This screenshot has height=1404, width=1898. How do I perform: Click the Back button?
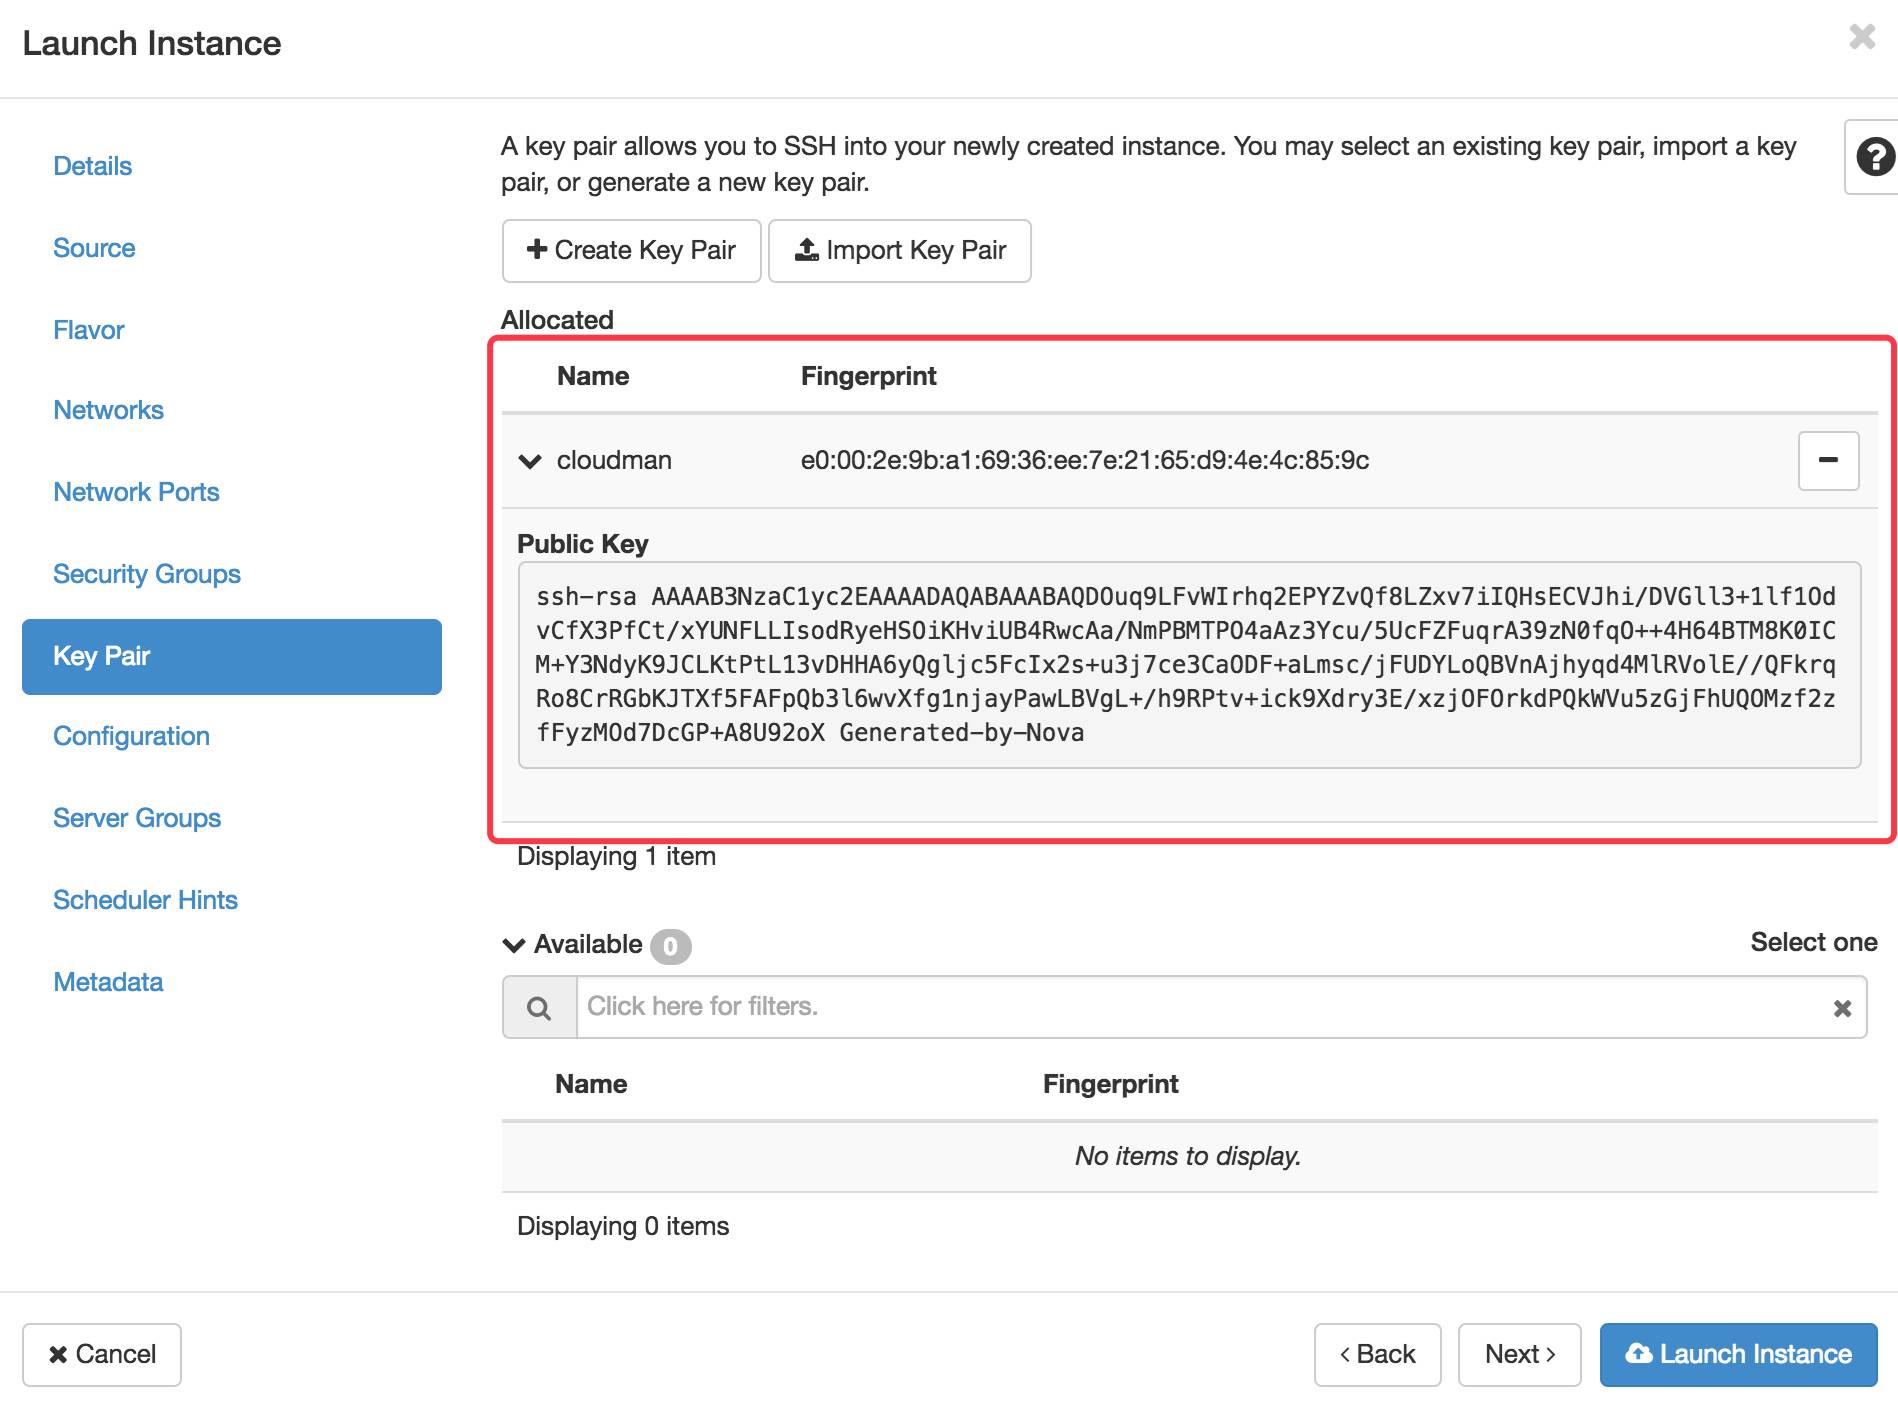[1377, 1354]
